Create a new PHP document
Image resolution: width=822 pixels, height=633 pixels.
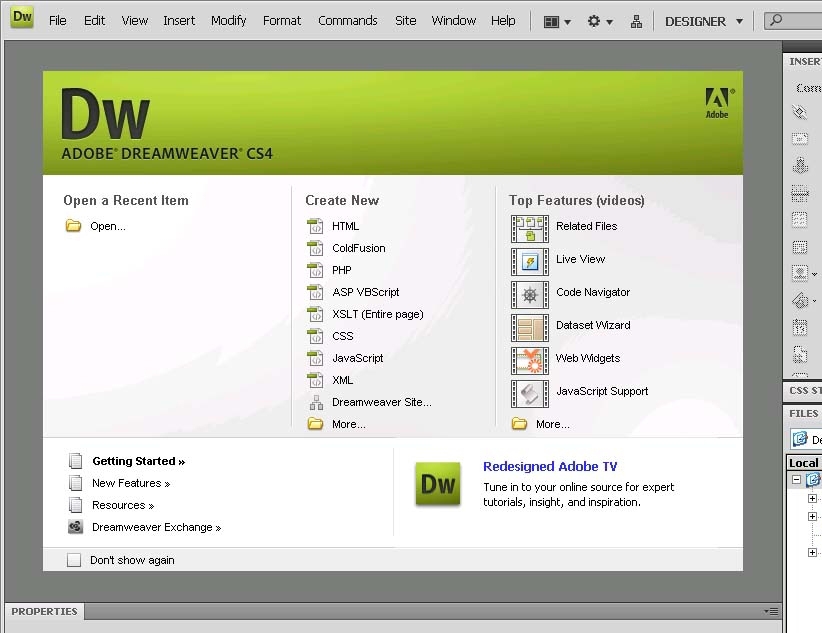342,270
